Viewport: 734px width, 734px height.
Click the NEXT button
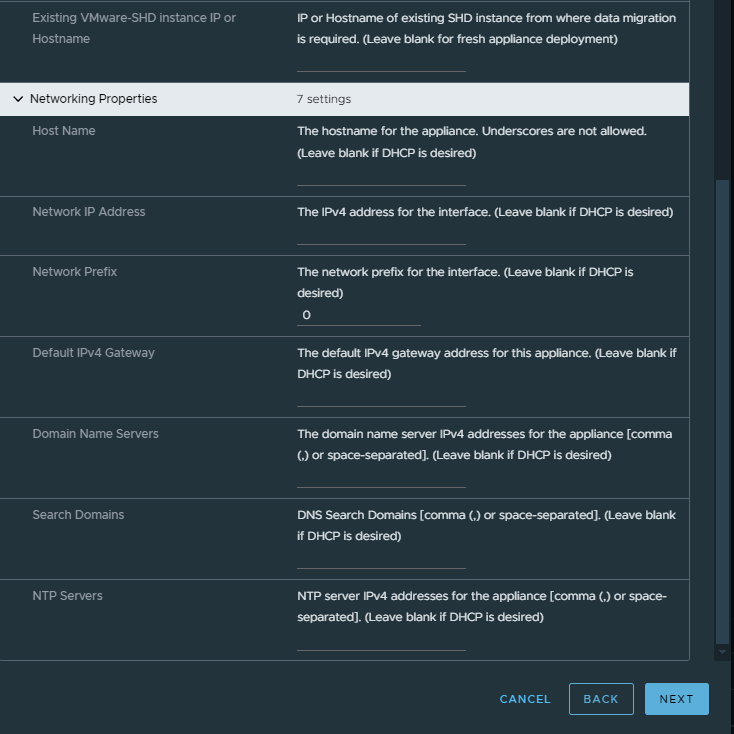point(676,699)
